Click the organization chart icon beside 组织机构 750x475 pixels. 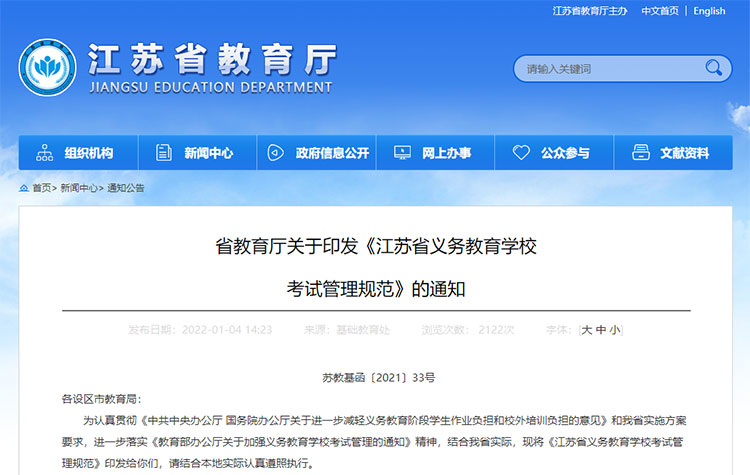[x=45, y=153]
